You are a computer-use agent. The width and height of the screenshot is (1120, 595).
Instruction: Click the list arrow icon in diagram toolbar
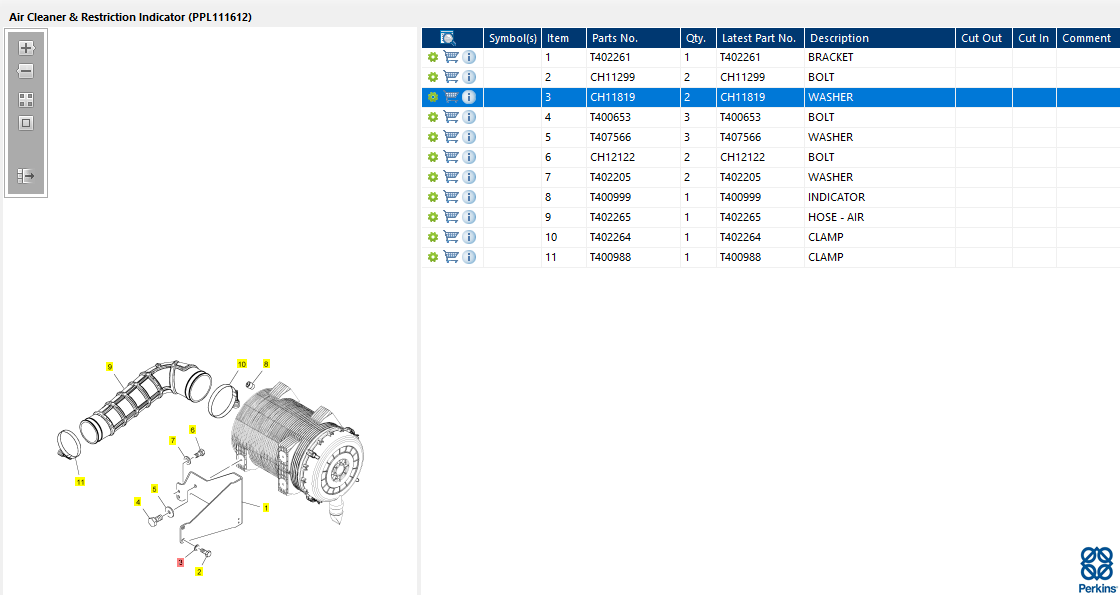point(26,176)
